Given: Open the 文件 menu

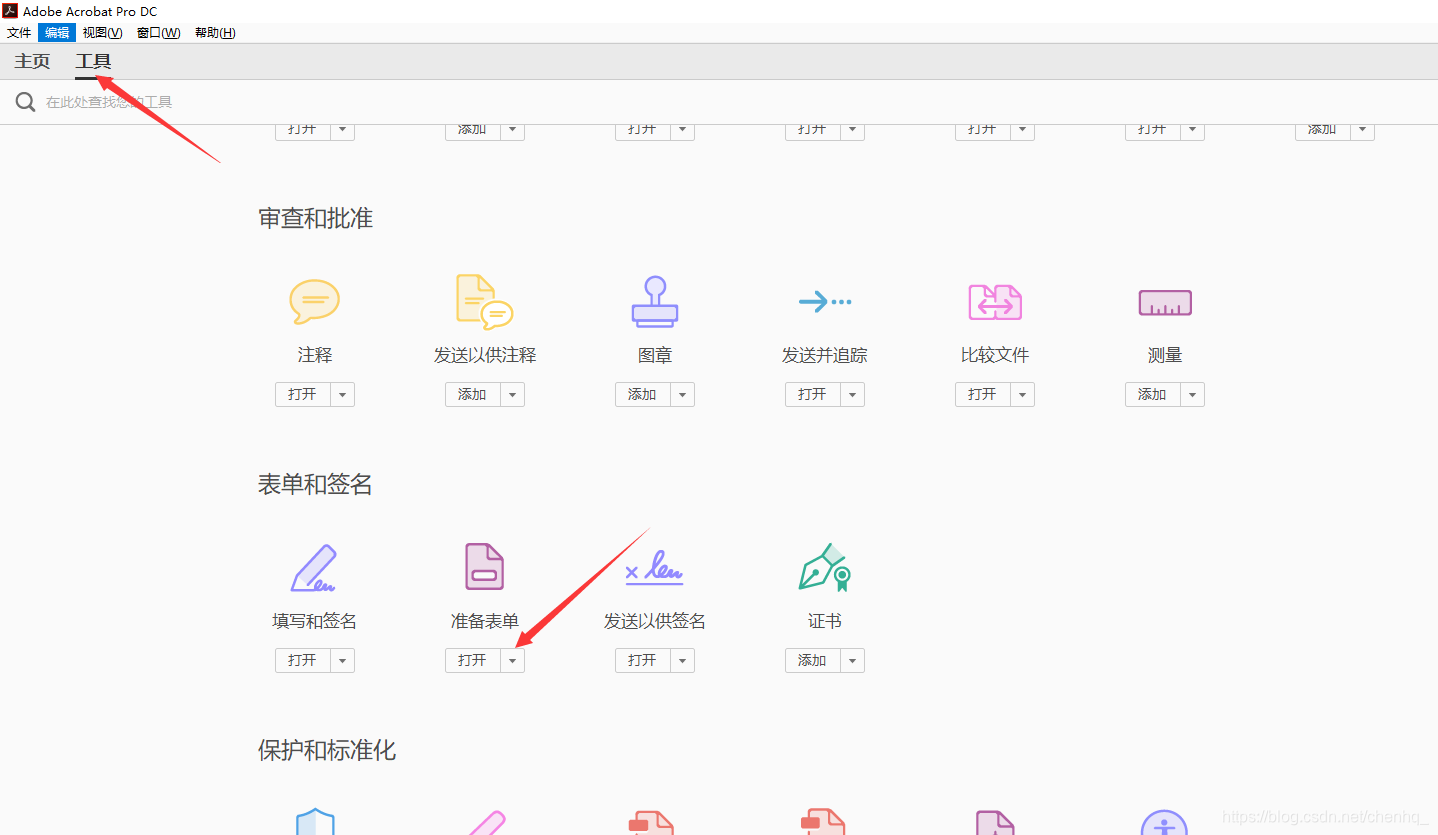Looking at the screenshot, I should pos(19,33).
